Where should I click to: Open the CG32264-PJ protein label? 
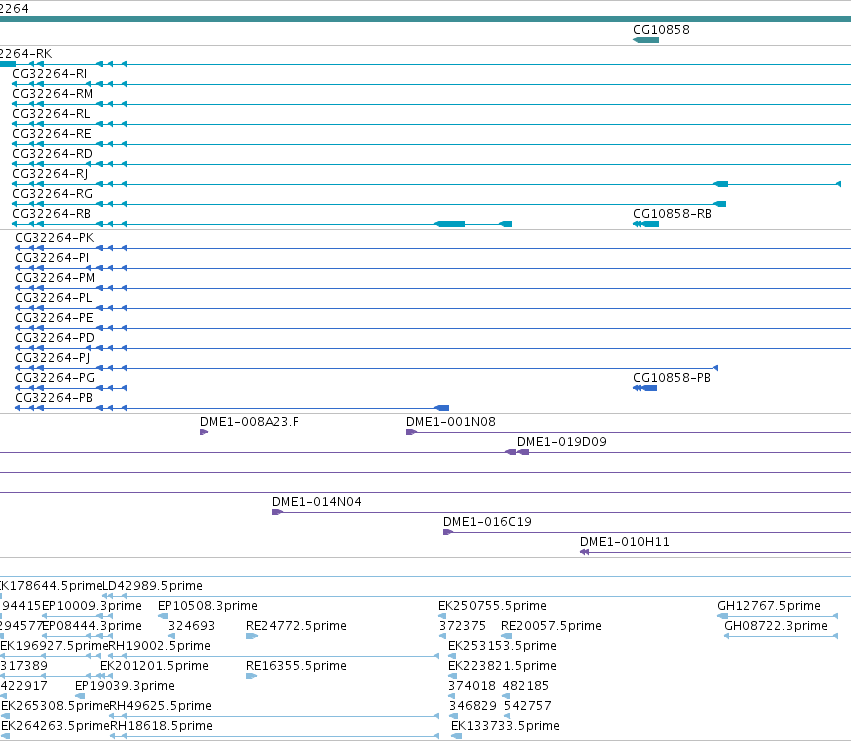coord(53,359)
